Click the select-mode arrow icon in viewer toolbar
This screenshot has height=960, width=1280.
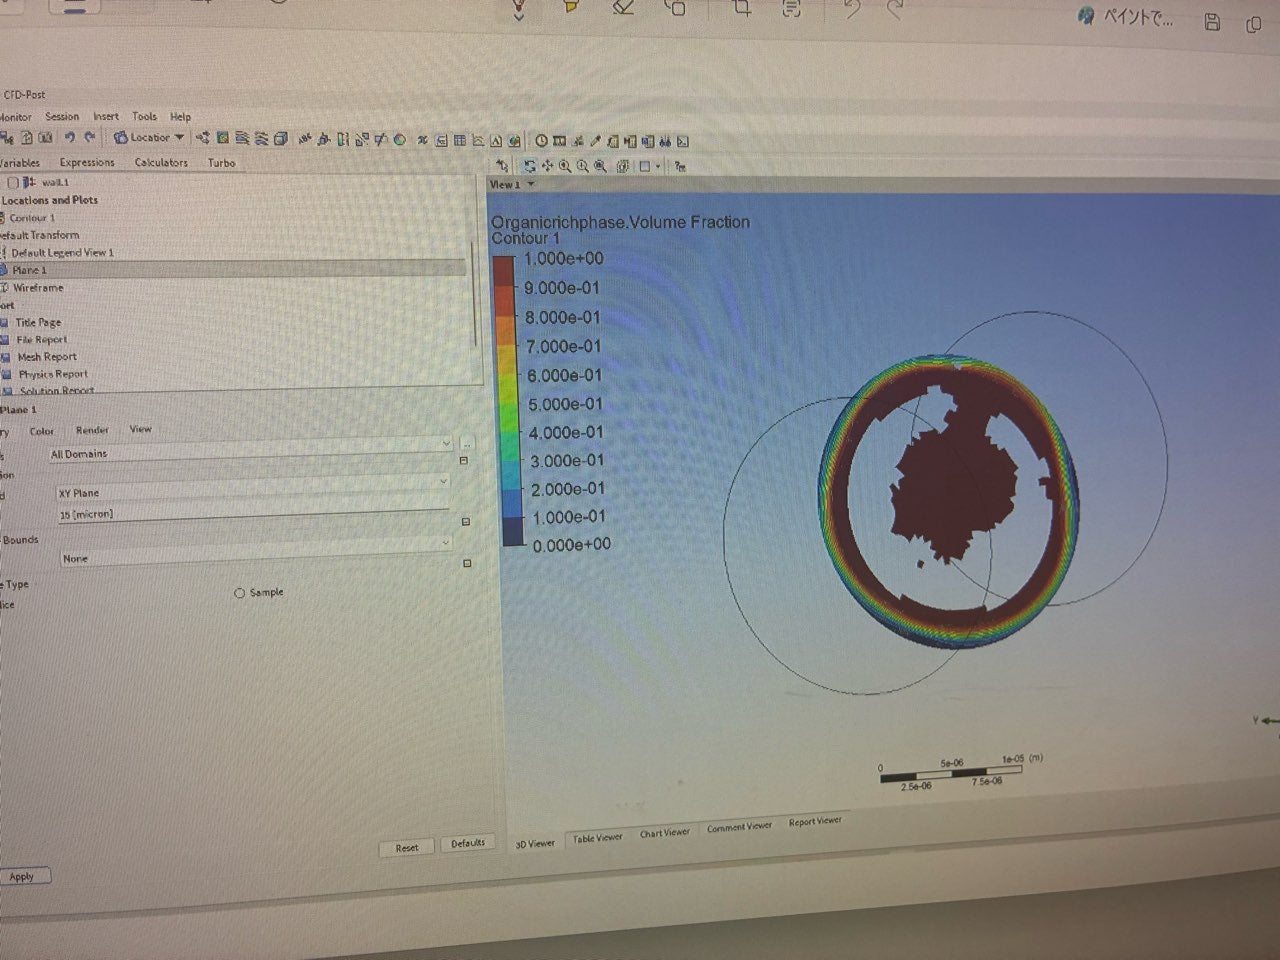(502, 165)
